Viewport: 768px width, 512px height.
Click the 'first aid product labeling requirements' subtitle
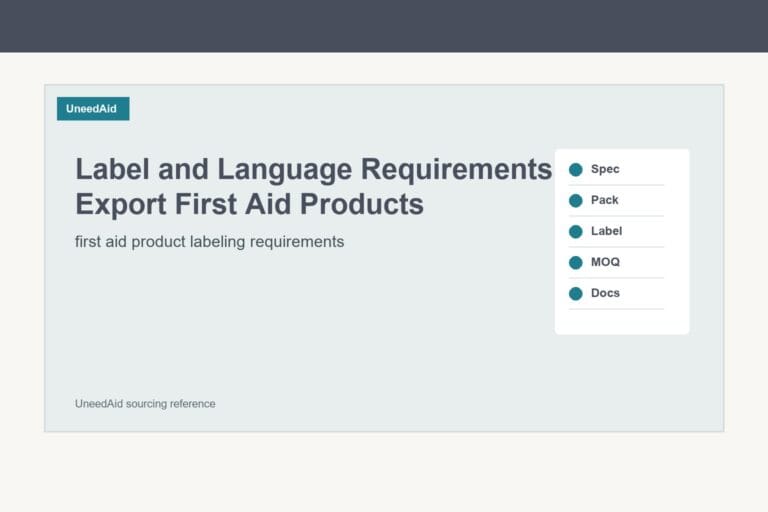tap(210, 242)
